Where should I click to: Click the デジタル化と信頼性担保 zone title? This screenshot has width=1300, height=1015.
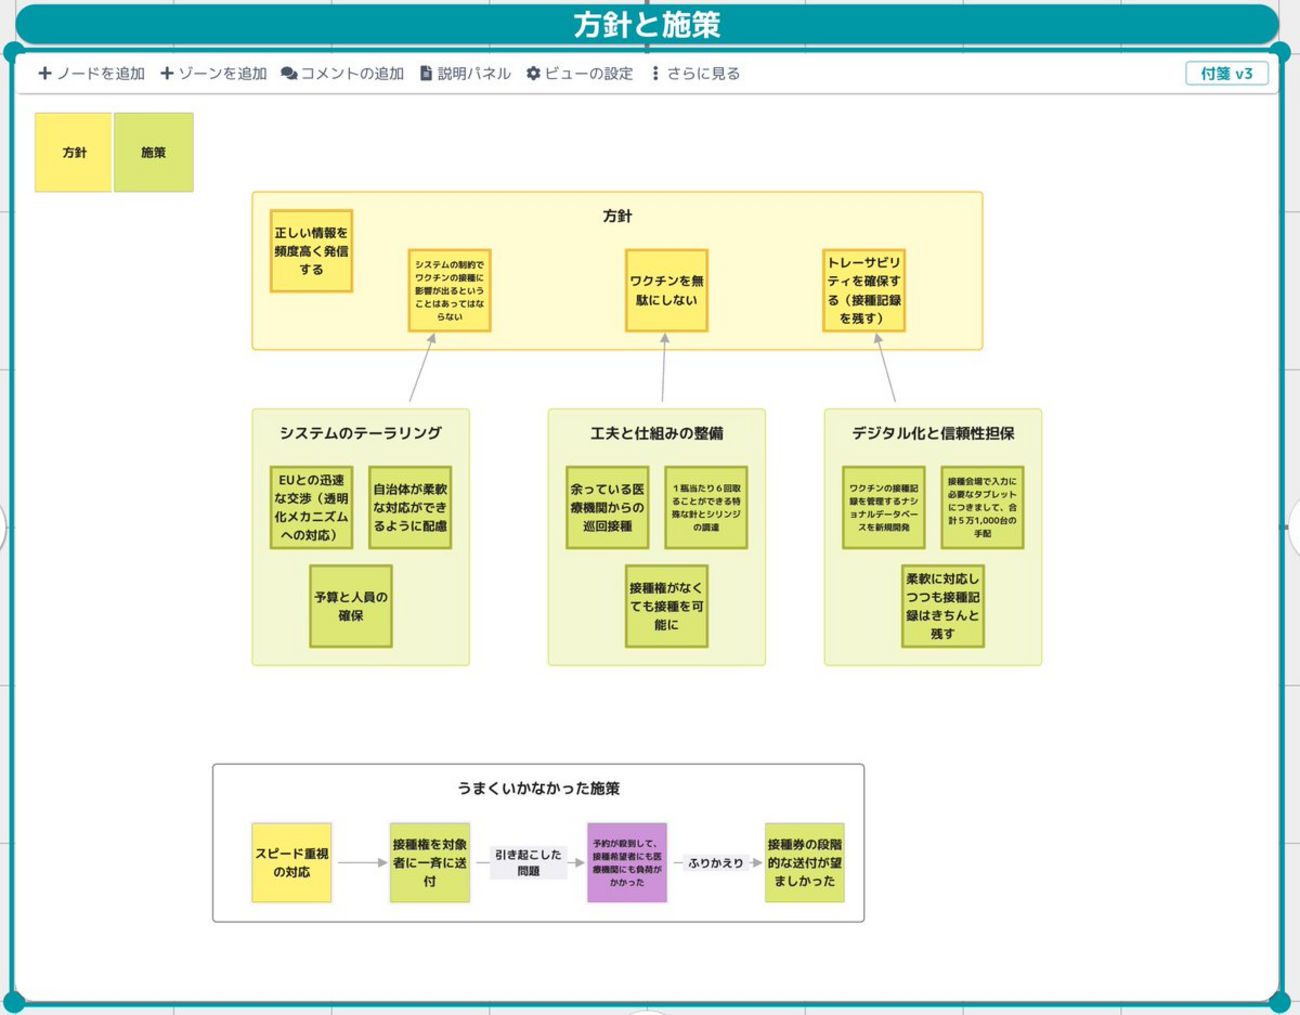[x=933, y=433]
